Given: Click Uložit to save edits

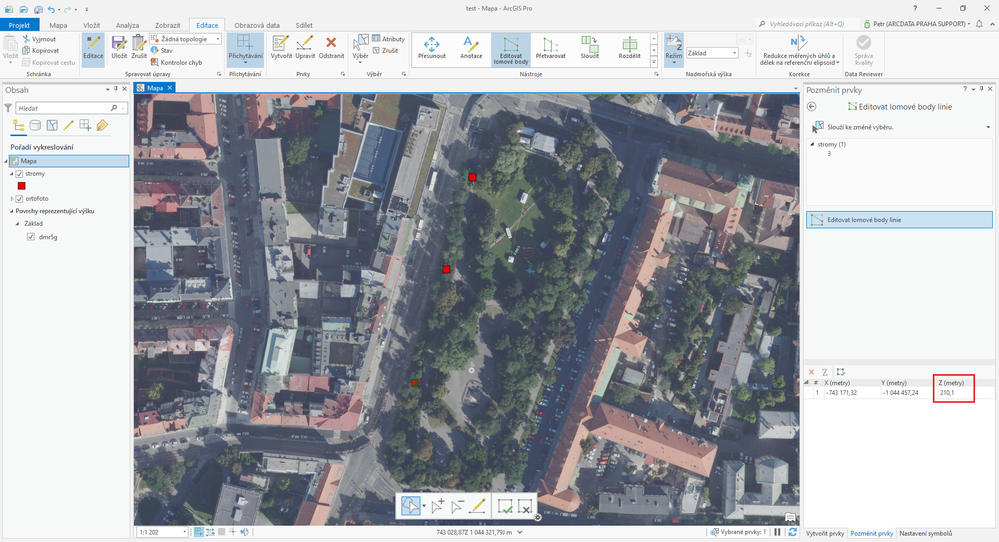Looking at the screenshot, I should 119,48.
